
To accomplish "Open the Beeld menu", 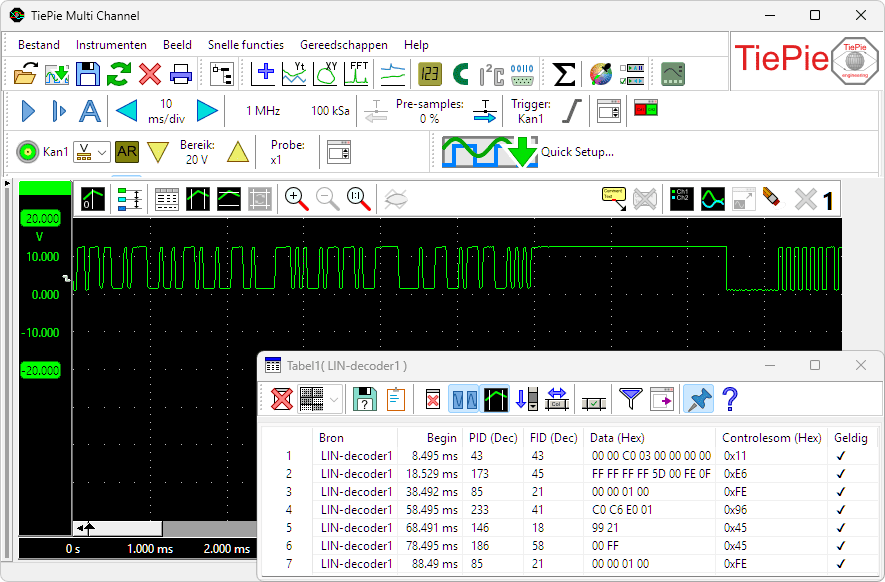I will click(x=177, y=45).
